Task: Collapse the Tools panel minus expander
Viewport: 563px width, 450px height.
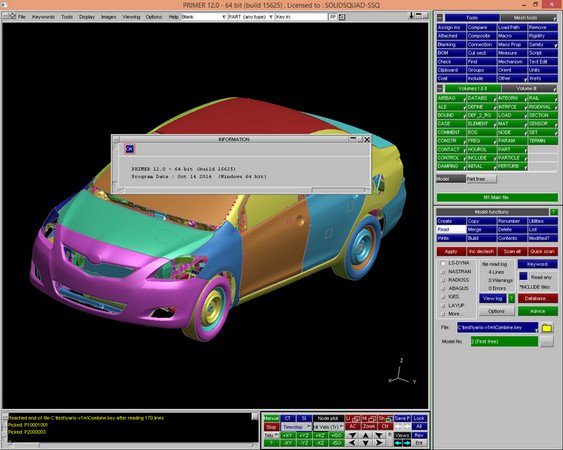Action: click(440, 18)
